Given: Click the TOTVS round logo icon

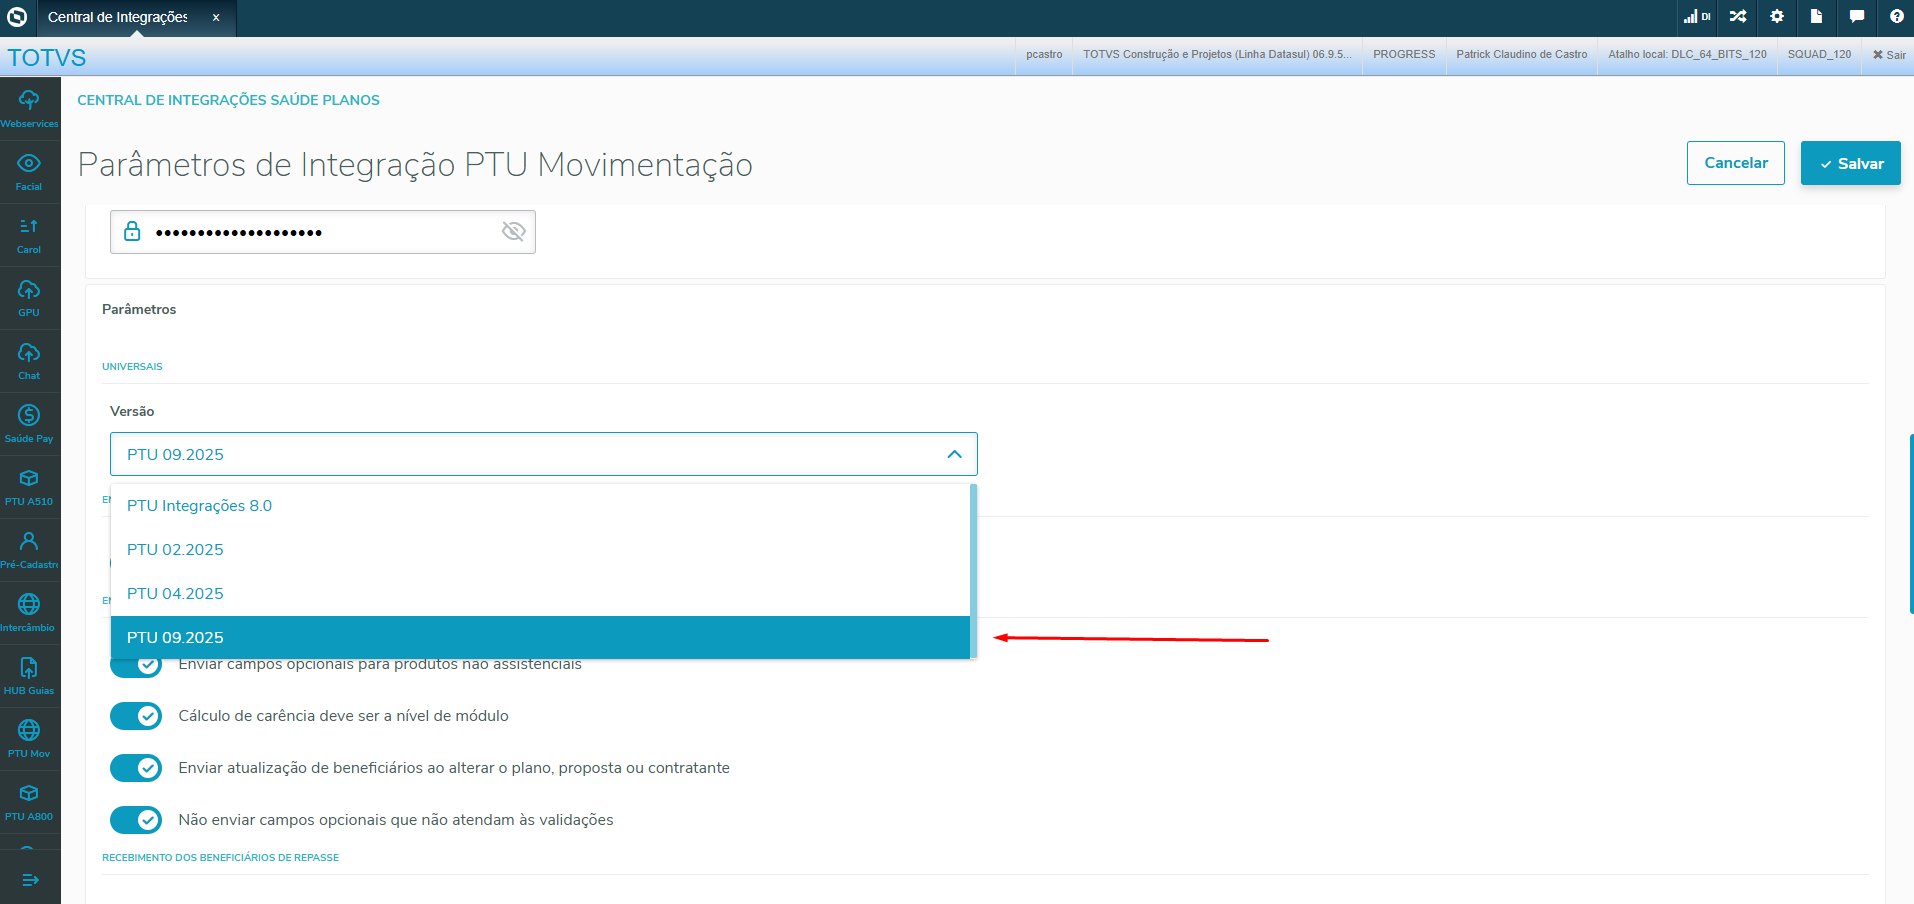Looking at the screenshot, I should click(17, 17).
